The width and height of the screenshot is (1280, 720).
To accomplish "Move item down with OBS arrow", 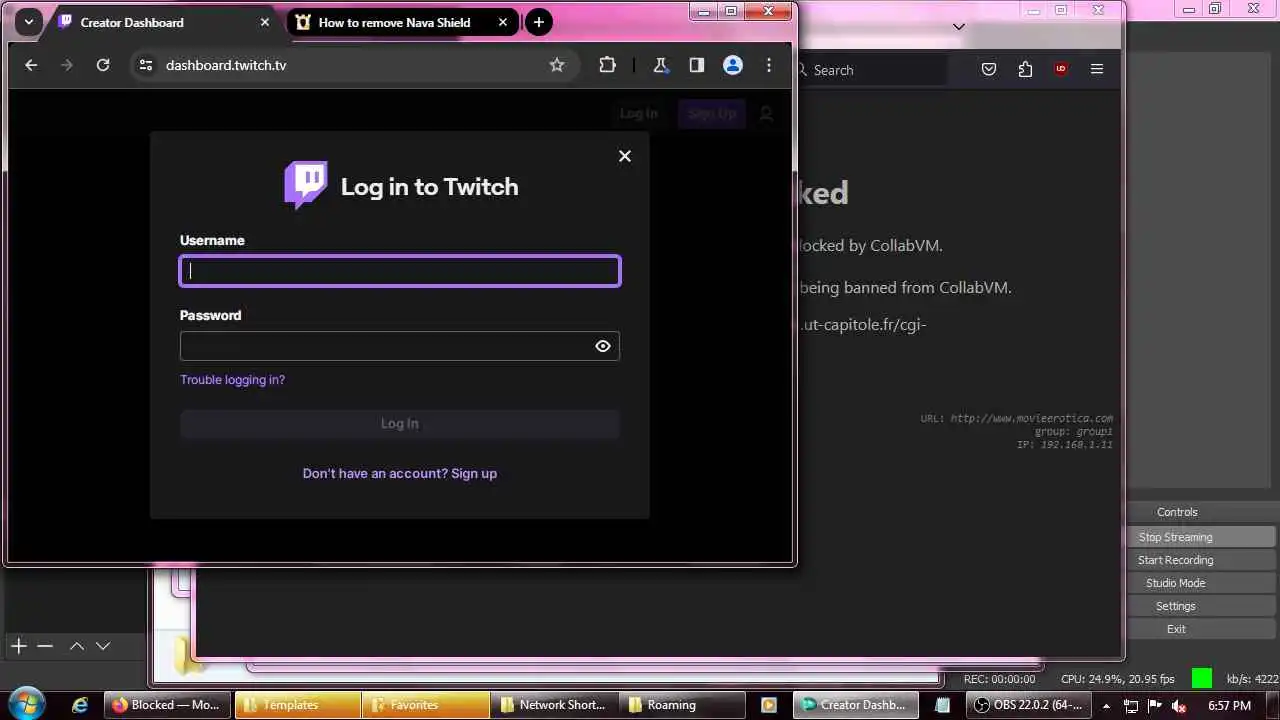I will [103, 646].
